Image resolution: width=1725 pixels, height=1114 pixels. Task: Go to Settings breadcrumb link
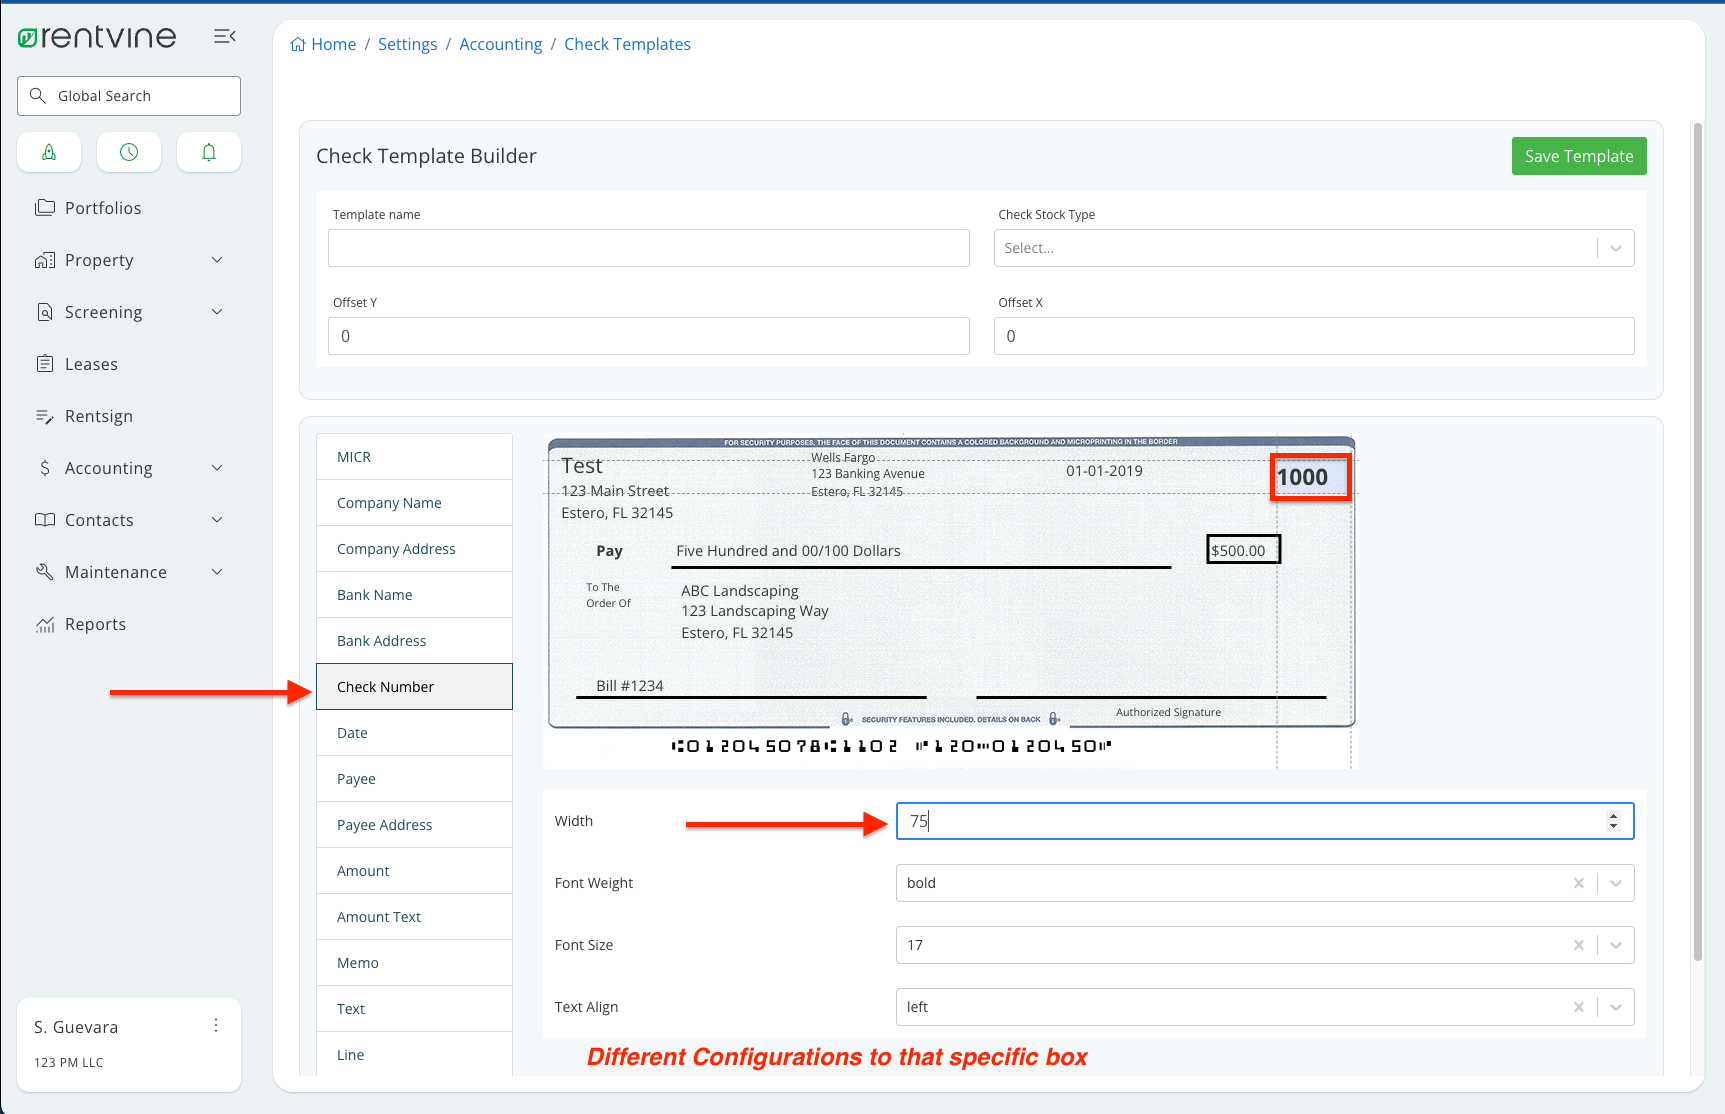407,44
